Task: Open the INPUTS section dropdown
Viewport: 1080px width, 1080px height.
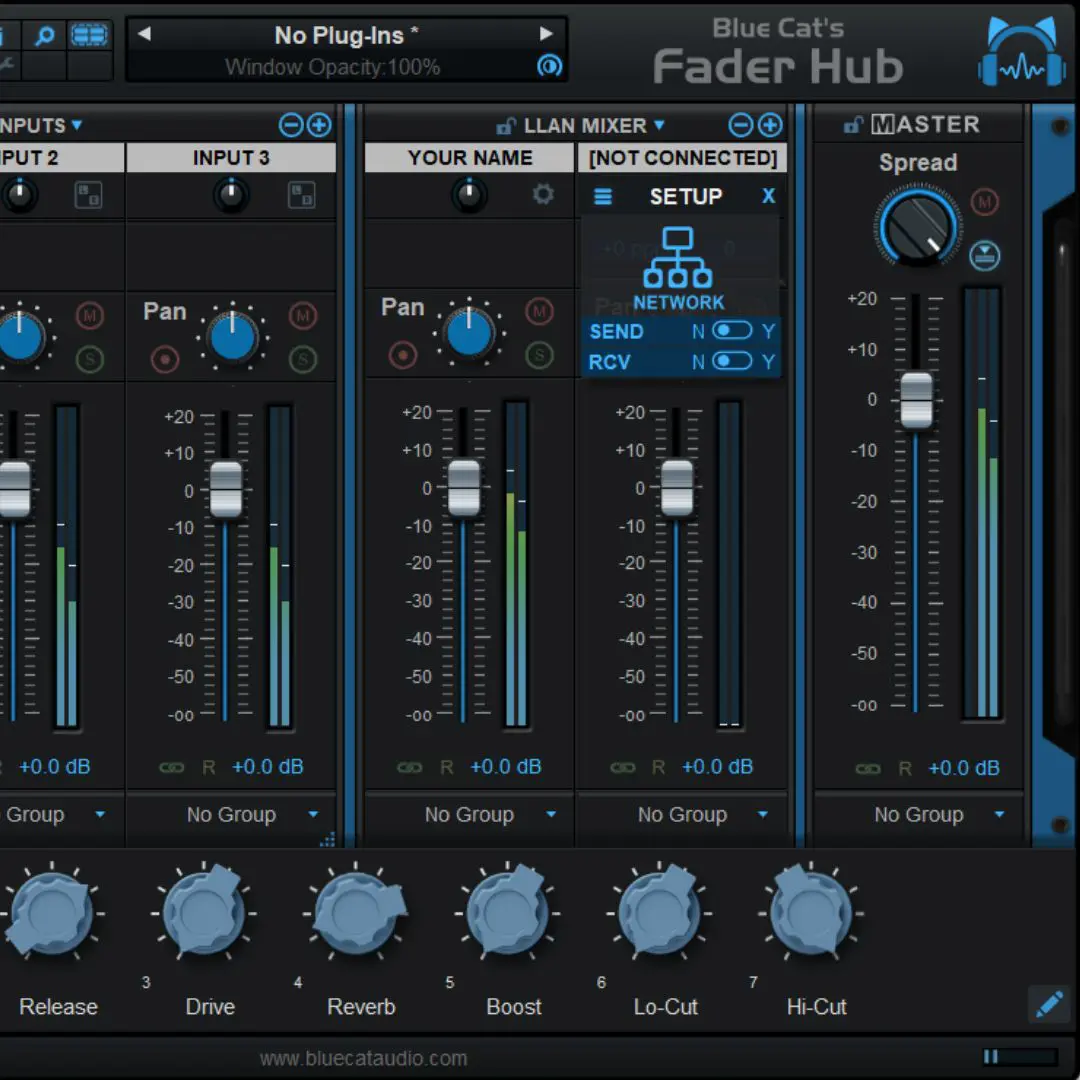Action: pyautogui.click(x=77, y=125)
